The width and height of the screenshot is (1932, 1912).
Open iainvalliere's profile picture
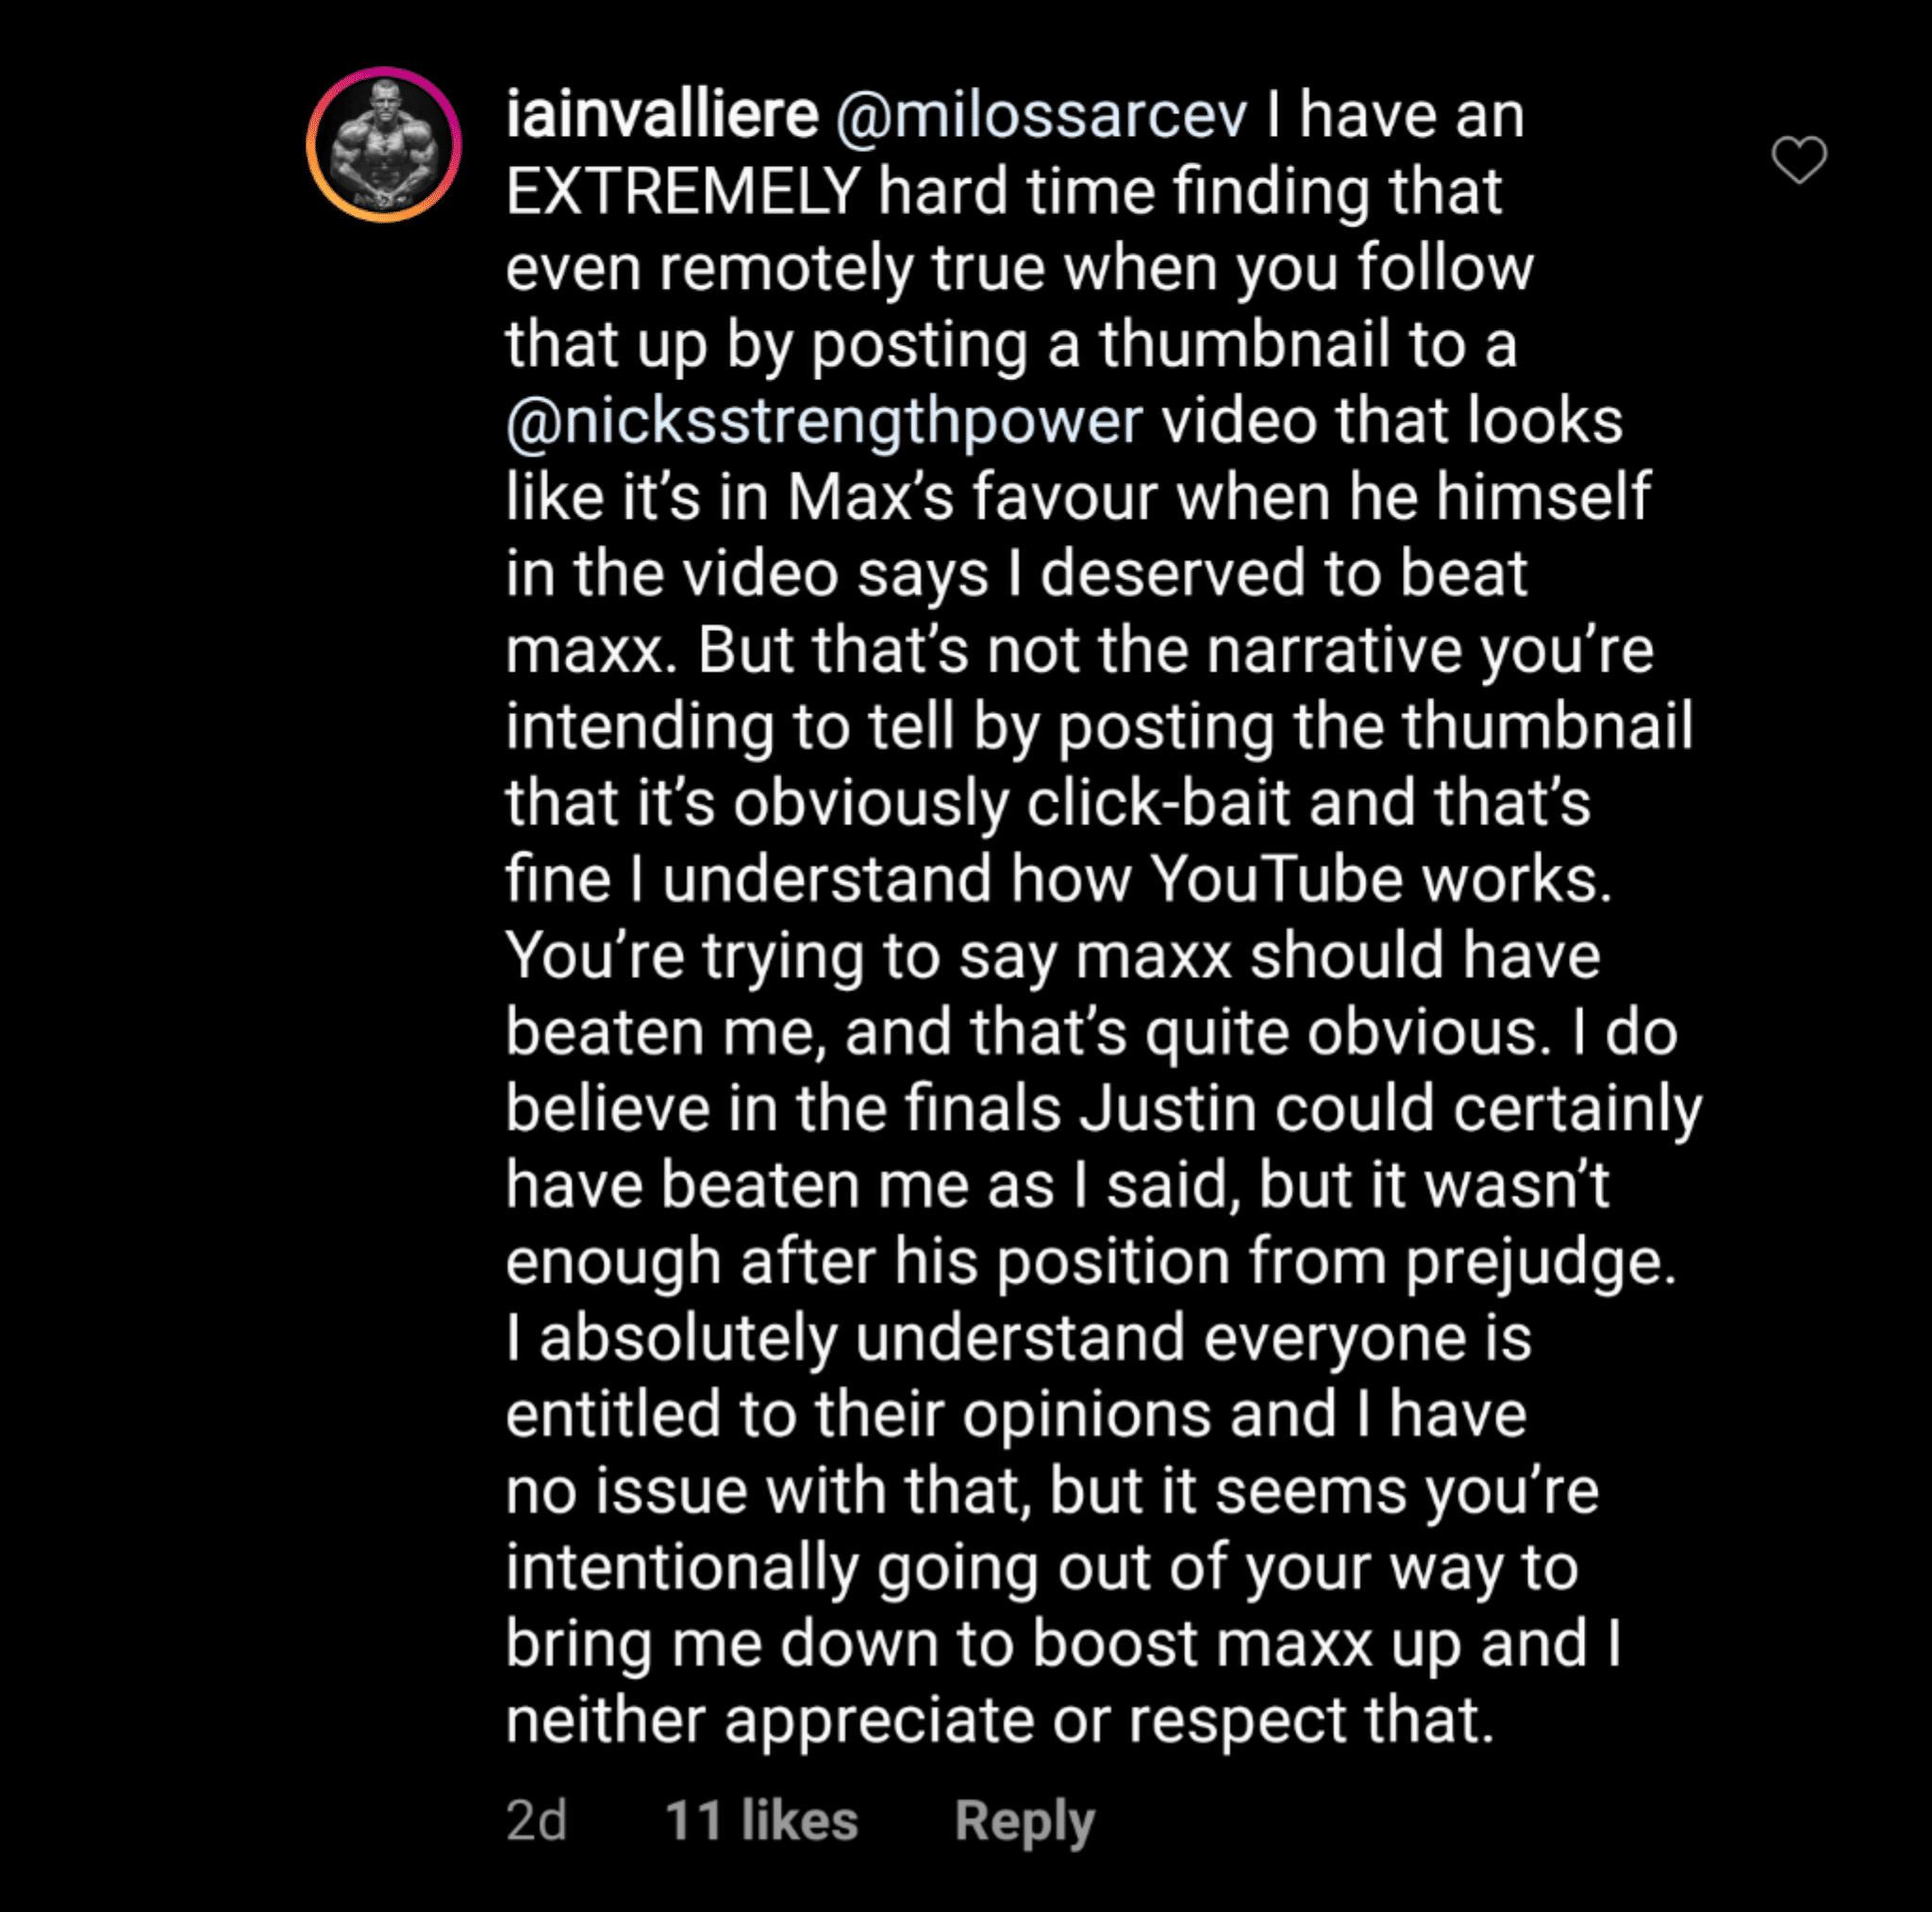pyautogui.click(x=384, y=145)
